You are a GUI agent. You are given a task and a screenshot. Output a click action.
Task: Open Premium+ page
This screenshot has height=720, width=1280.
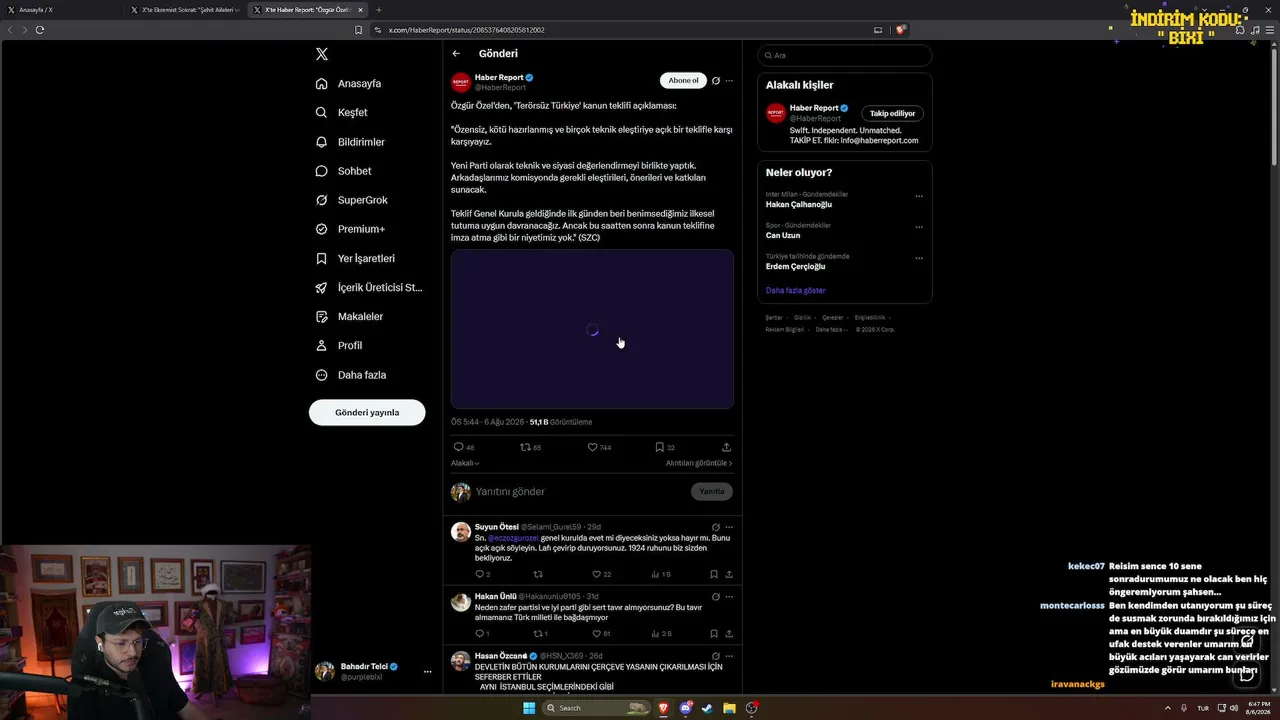(350, 229)
